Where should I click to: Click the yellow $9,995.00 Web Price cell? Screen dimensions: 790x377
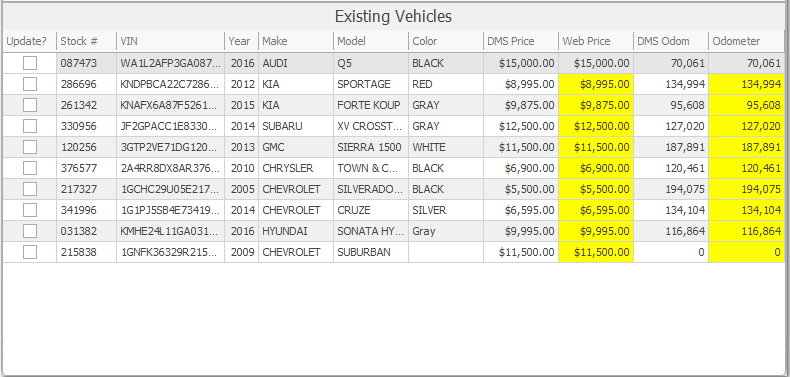pyautogui.click(x=596, y=231)
